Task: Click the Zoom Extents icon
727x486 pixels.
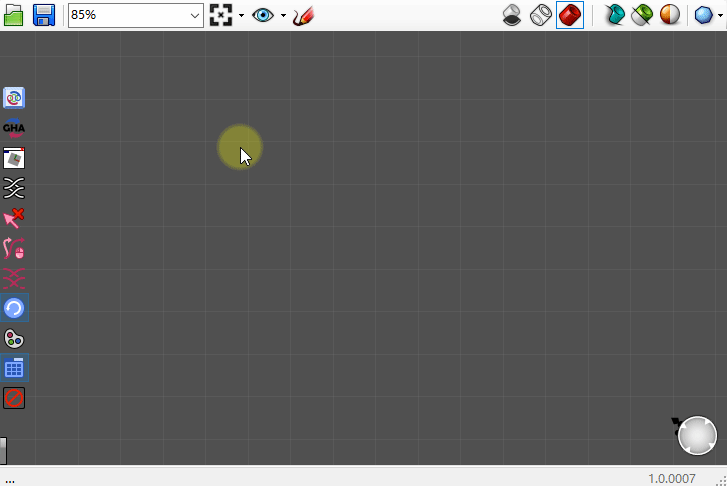Action: click(x=221, y=15)
